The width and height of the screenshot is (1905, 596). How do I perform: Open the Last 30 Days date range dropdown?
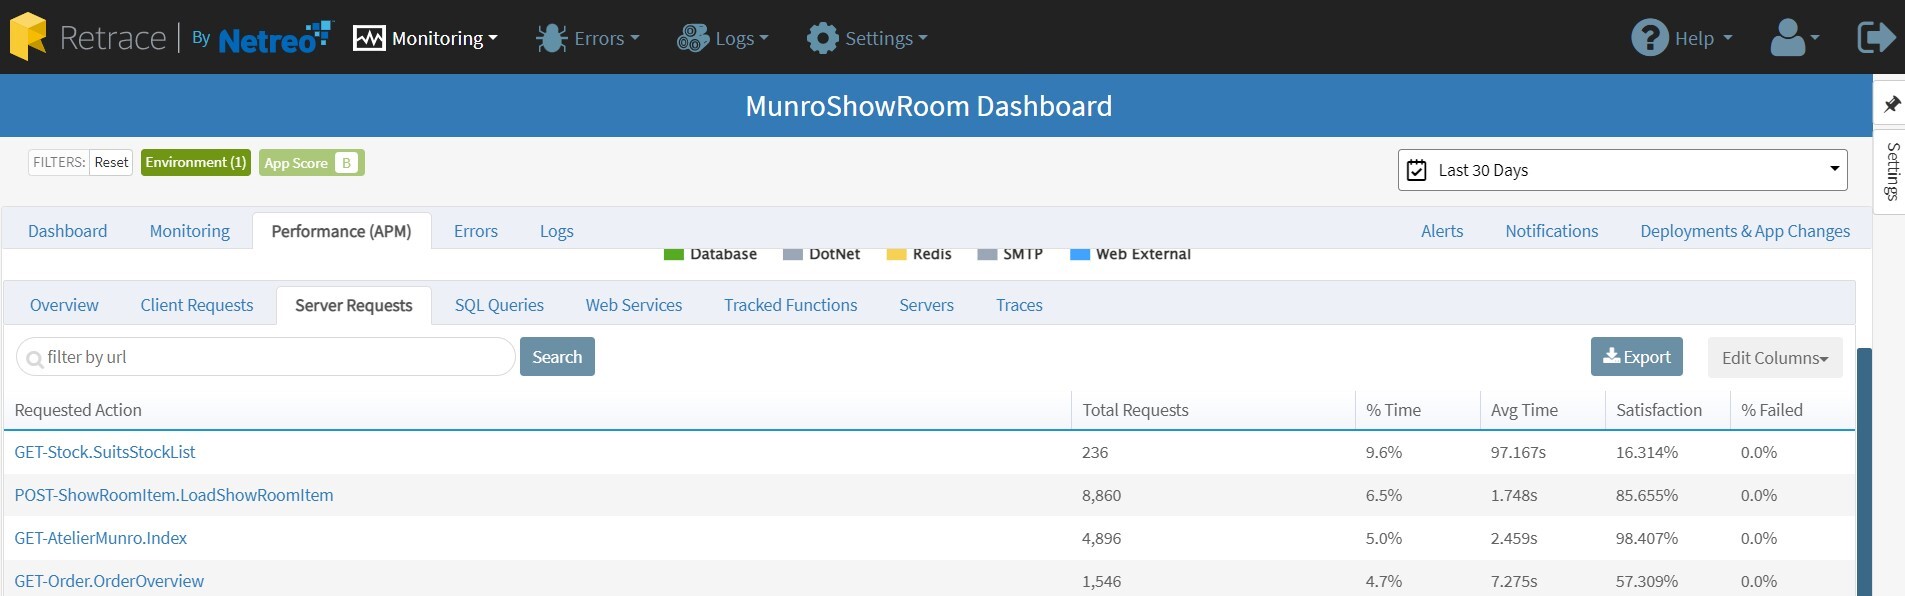[x=1622, y=170]
